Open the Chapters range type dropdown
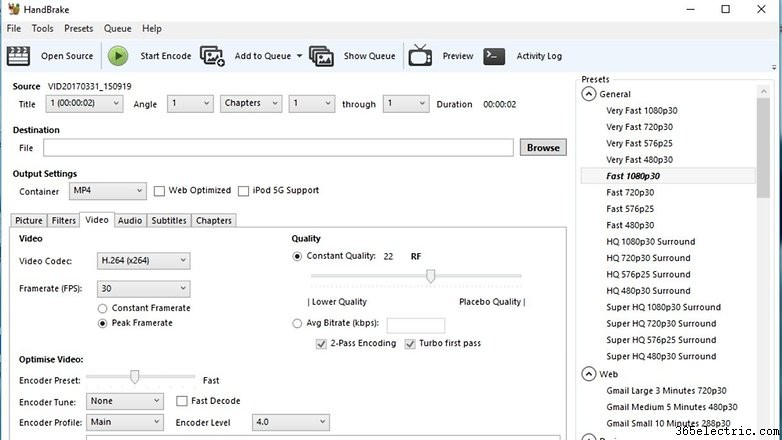 251,103
